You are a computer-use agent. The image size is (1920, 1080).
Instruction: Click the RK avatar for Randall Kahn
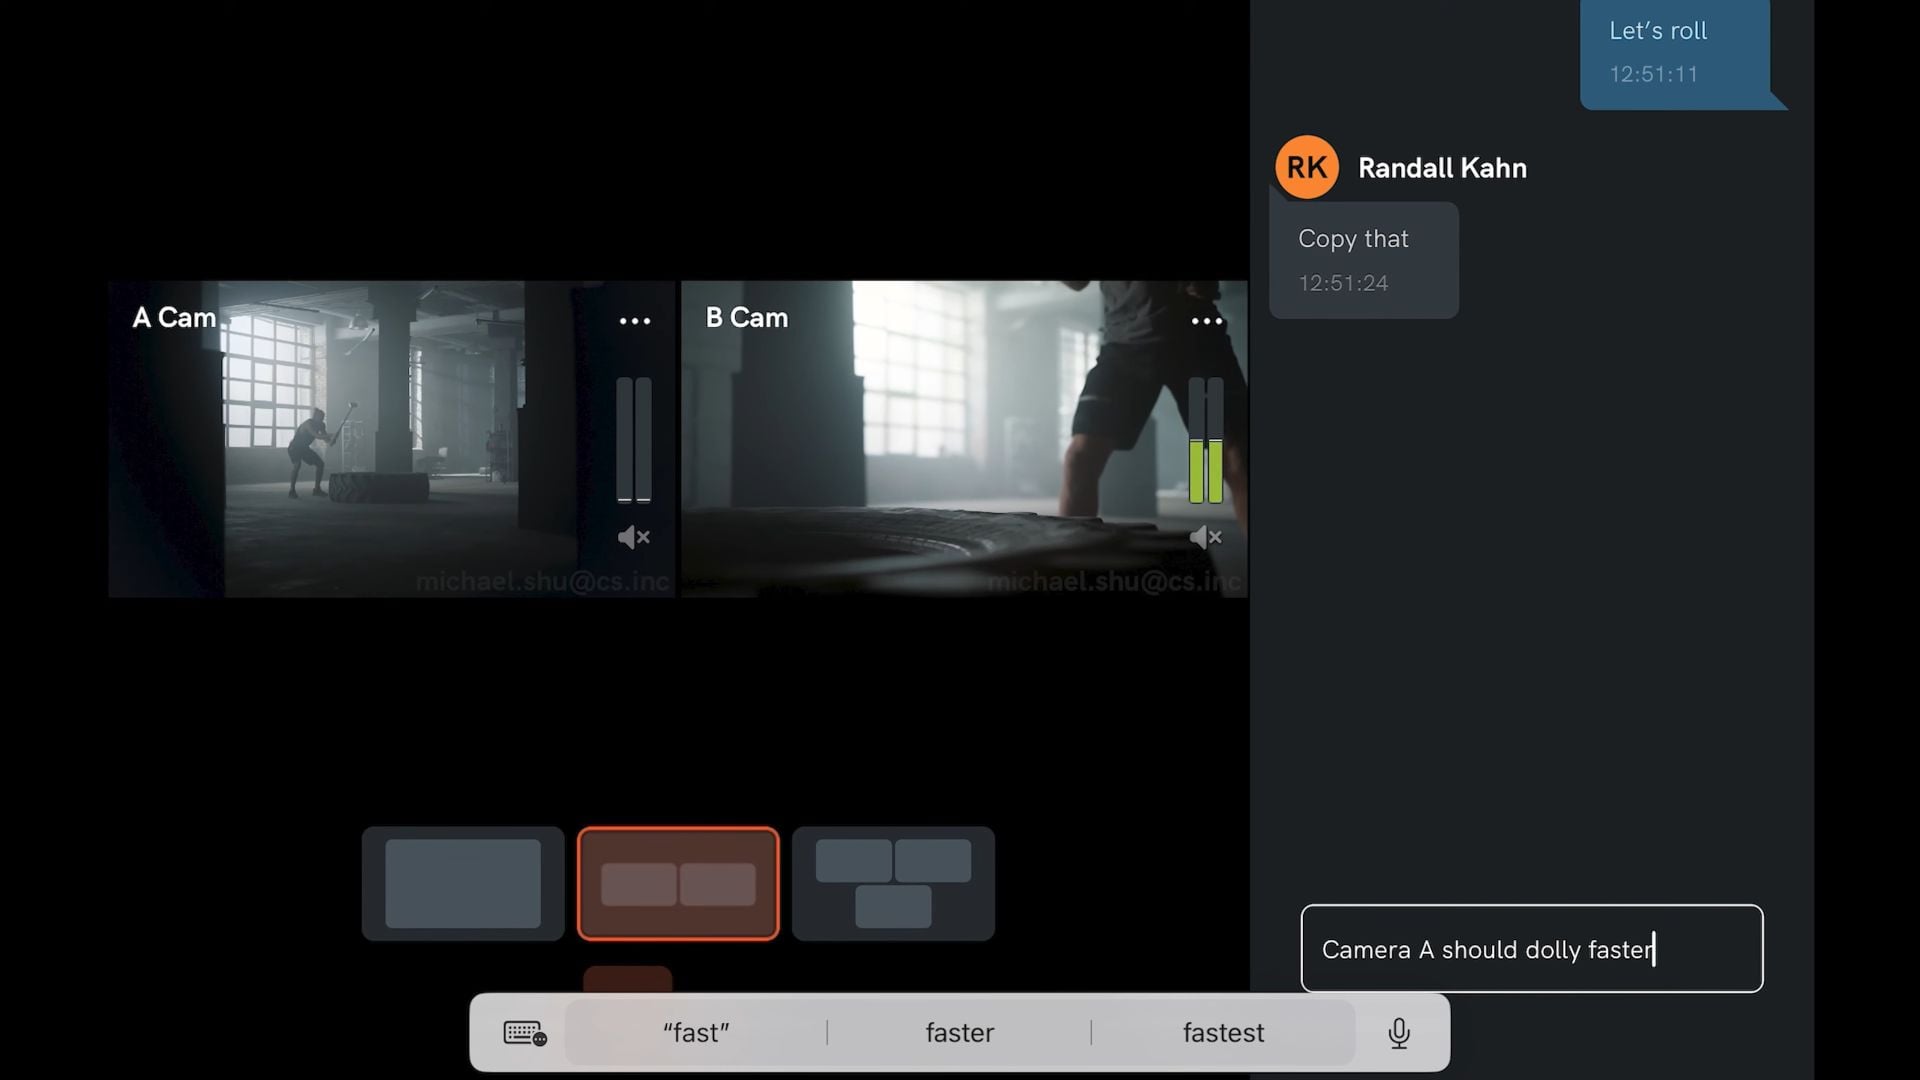1307,167
